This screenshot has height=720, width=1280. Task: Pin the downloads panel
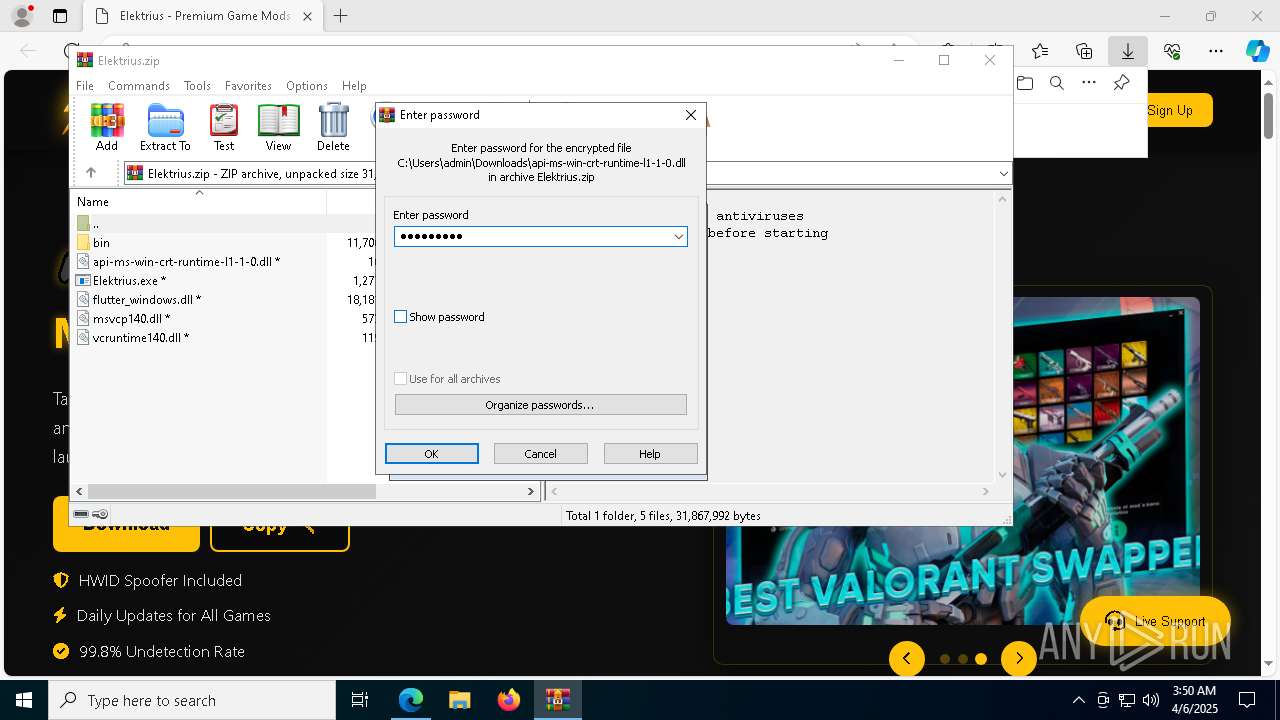pos(1121,83)
